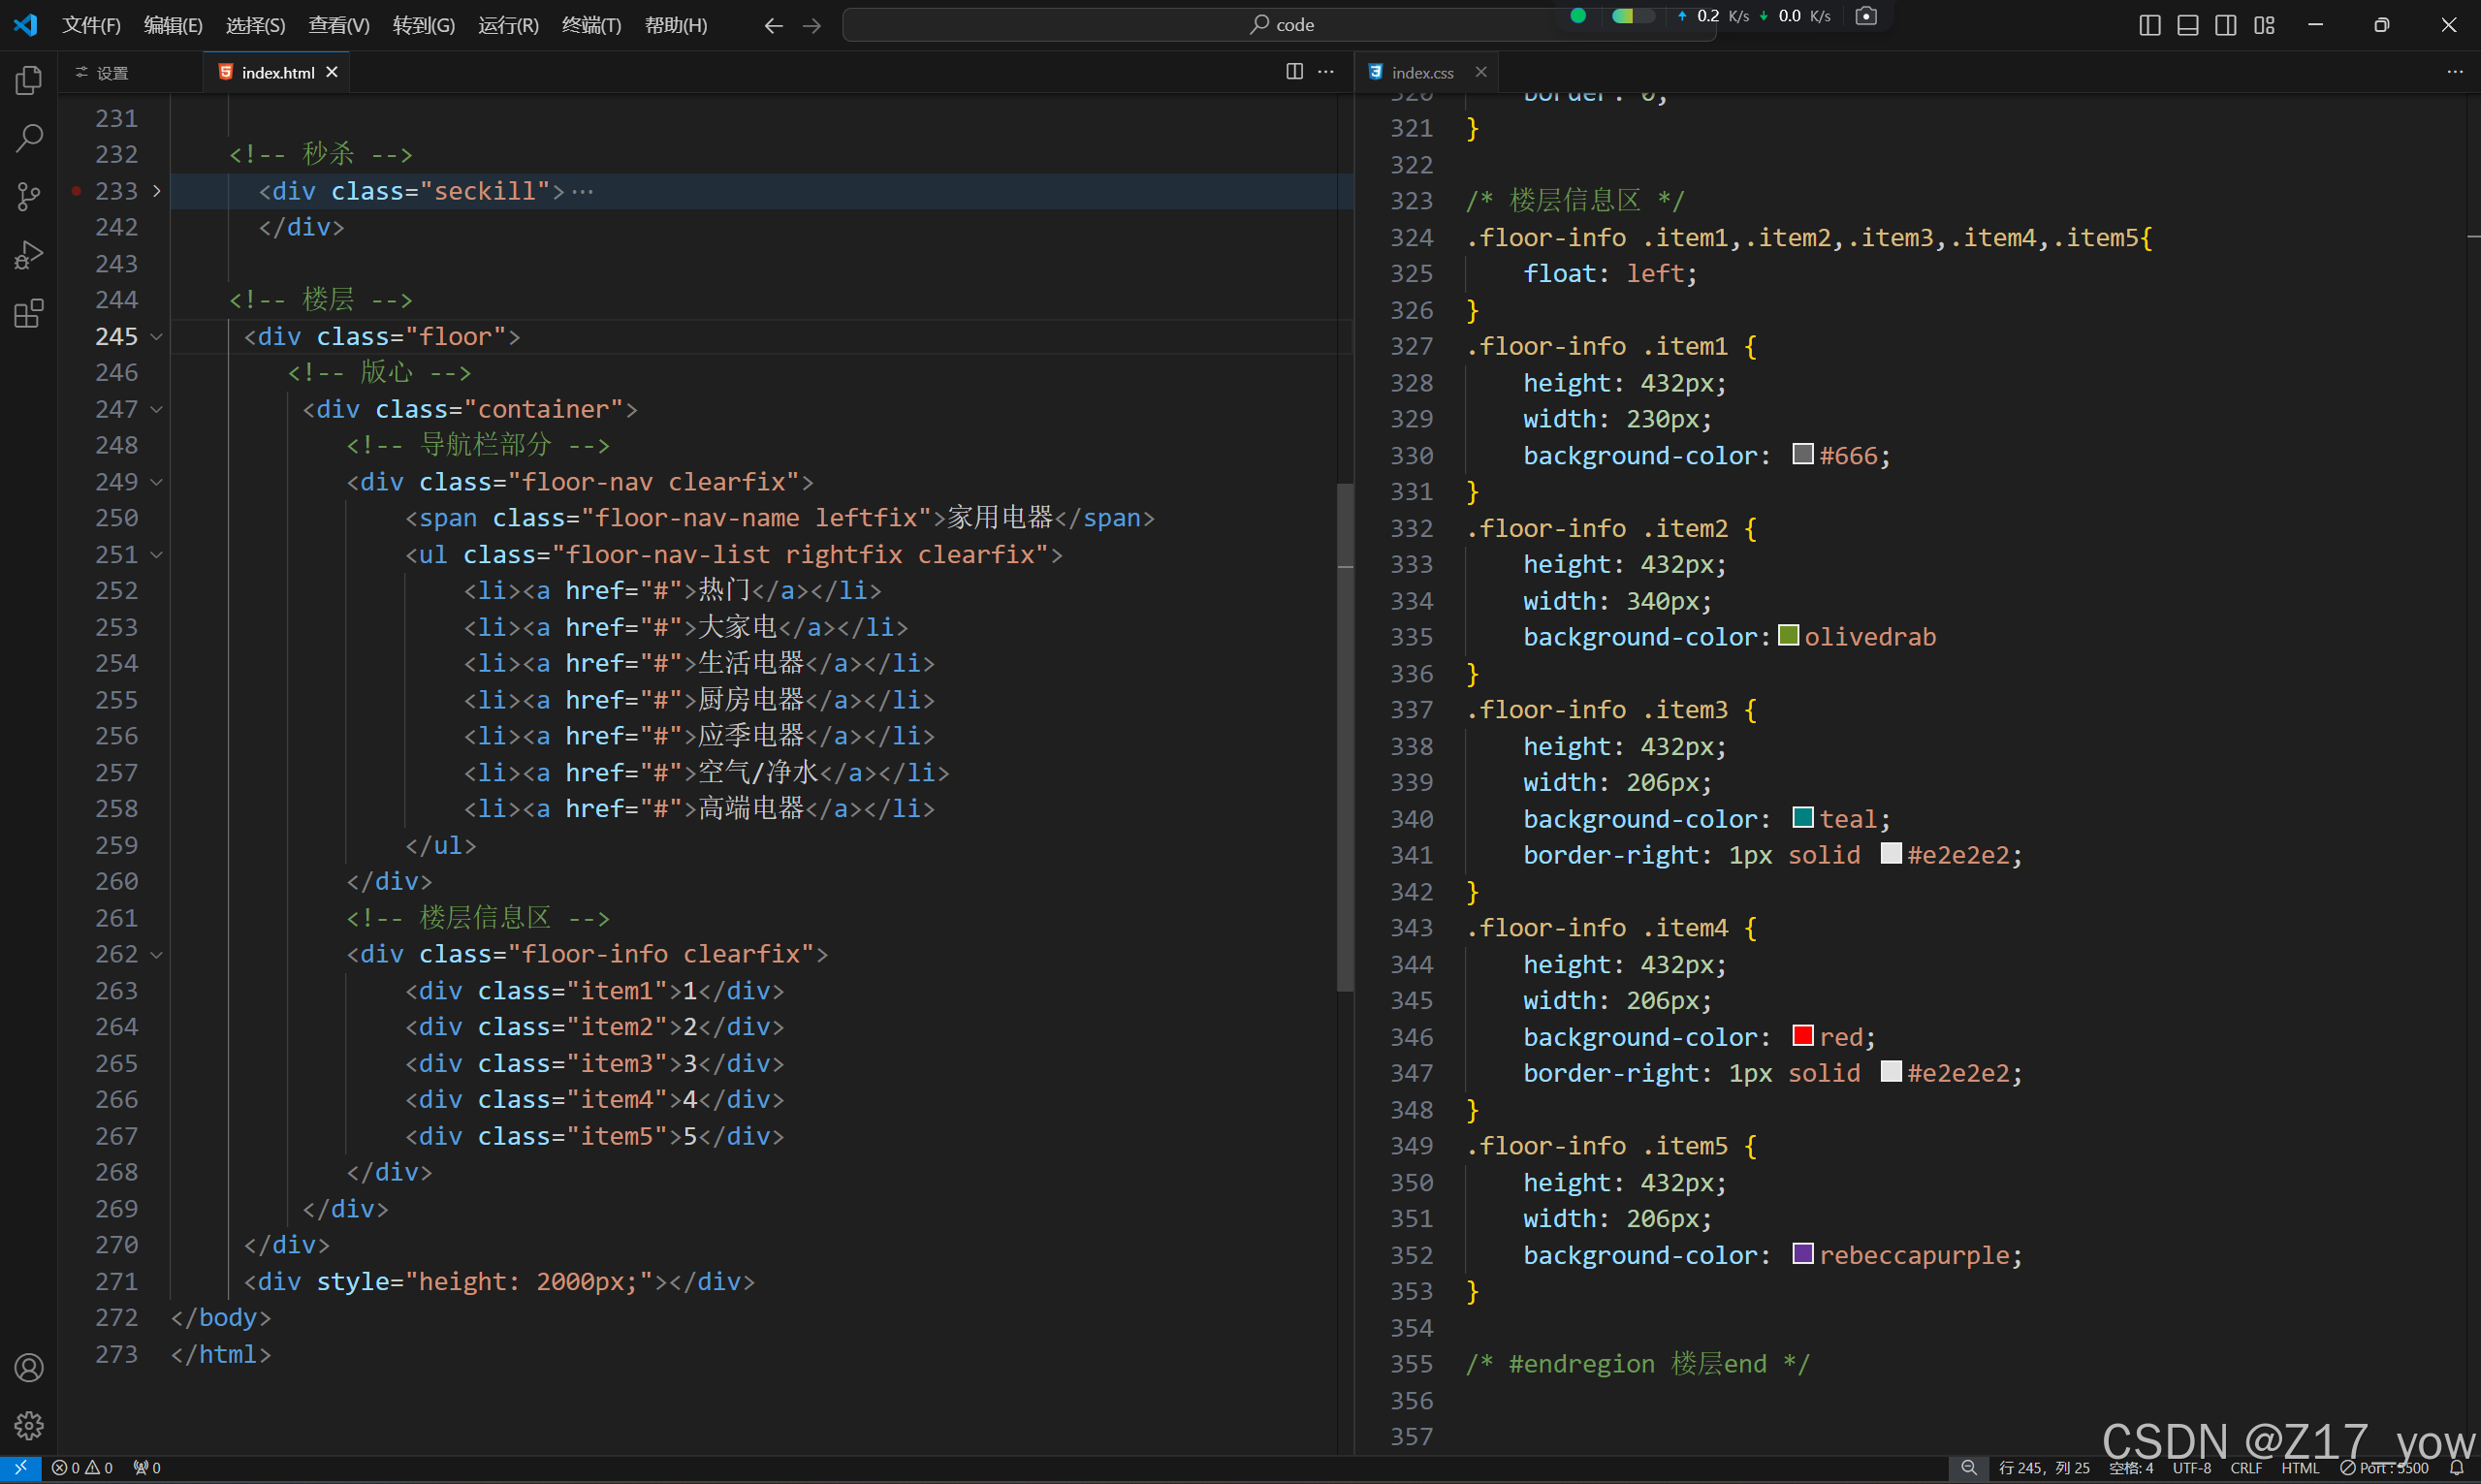Toggle the secondary sidebar layout button
Image resolution: width=2481 pixels, height=1484 pixels.
[x=2225, y=25]
